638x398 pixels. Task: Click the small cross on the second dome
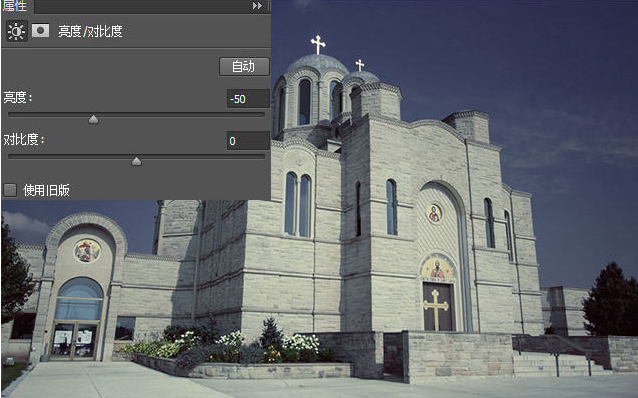pos(360,65)
